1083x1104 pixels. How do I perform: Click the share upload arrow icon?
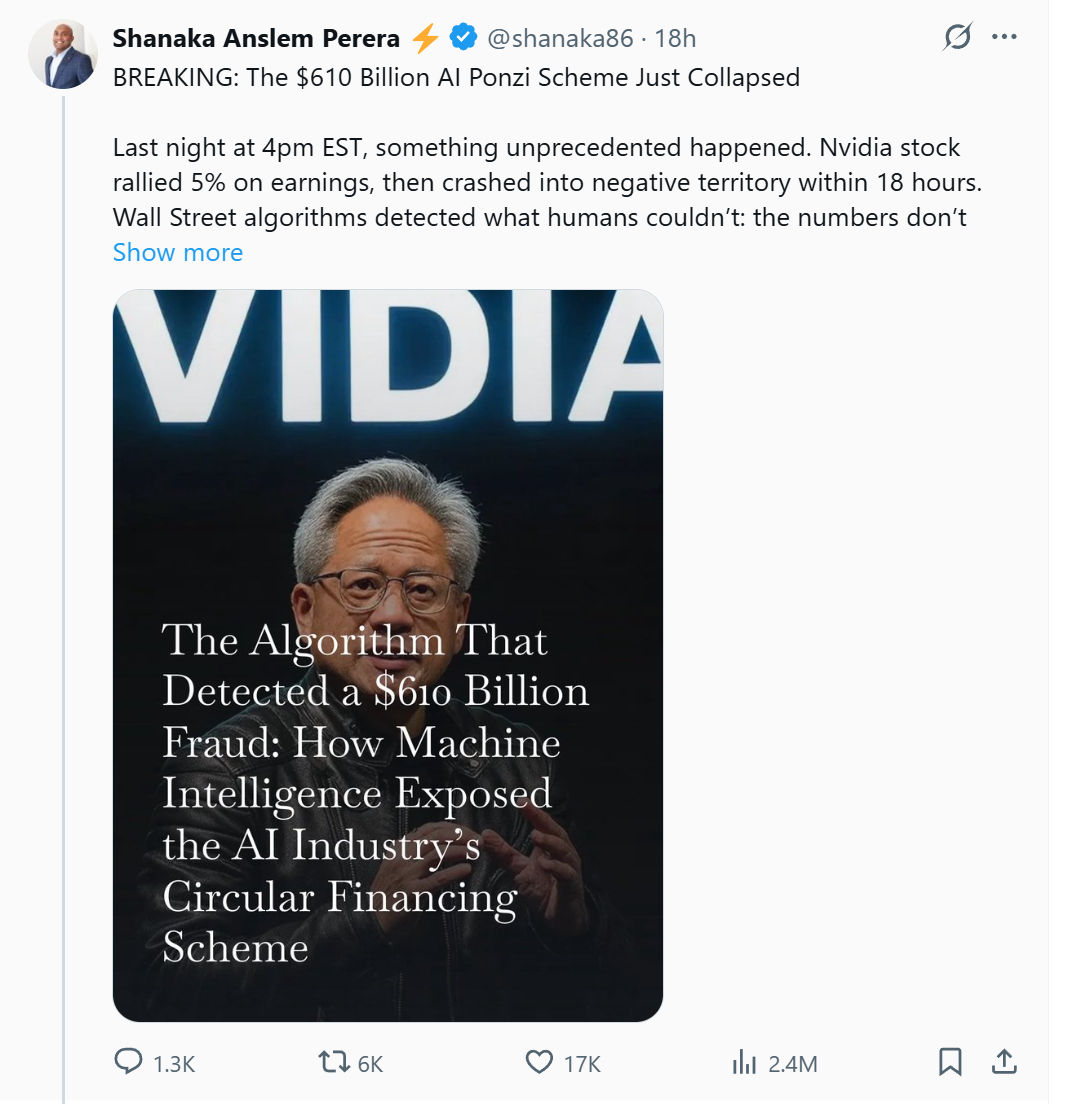[1004, 1061]
